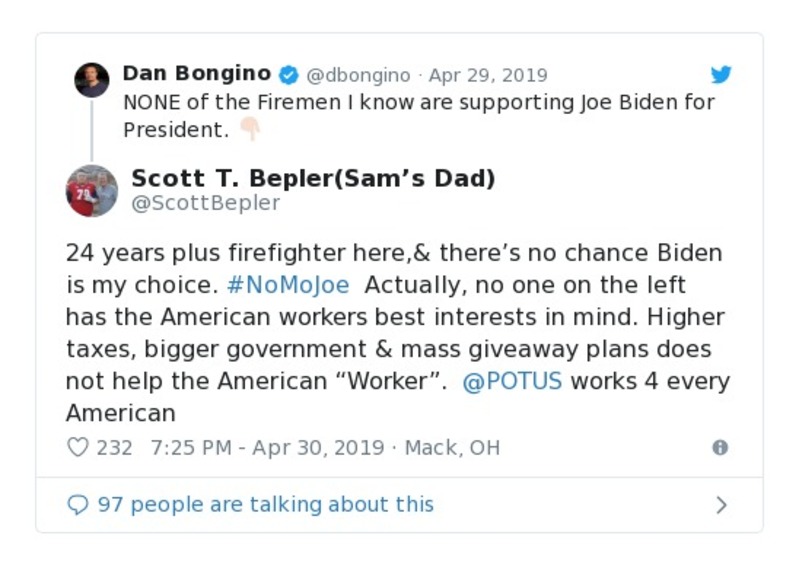Viewport: 799px width, 583px height.
Task: Select the Scott T. Bepler(Sam's Dad) name
Action: click(x=313, y=179)
